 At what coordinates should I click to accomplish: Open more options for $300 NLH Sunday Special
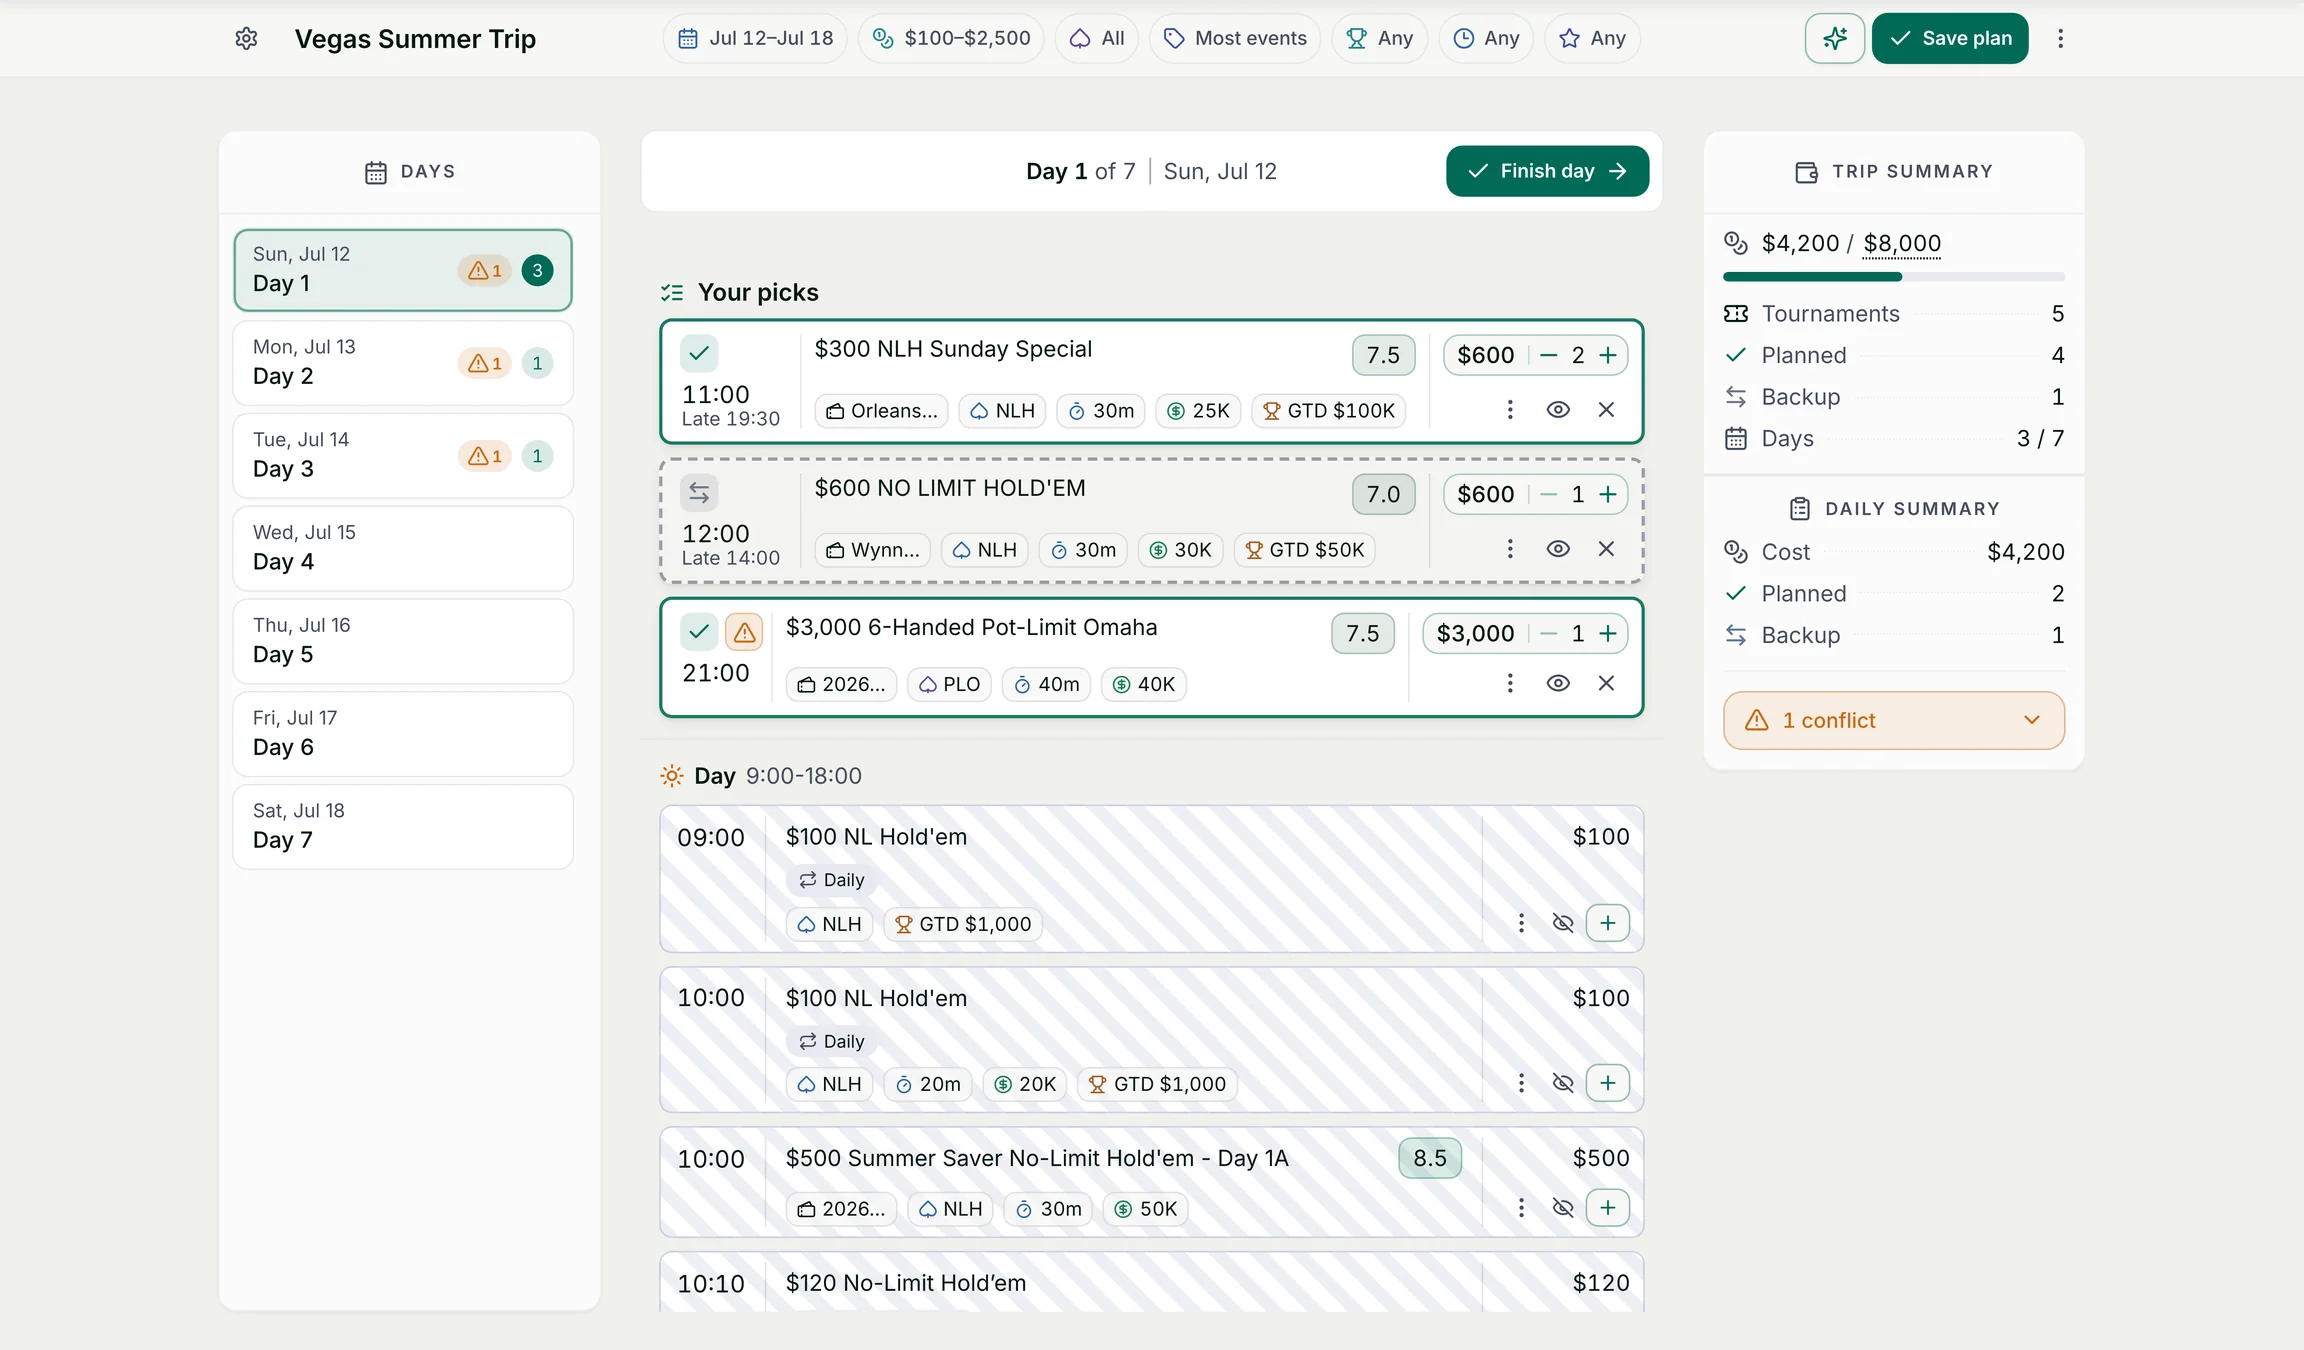(1510, 410)
